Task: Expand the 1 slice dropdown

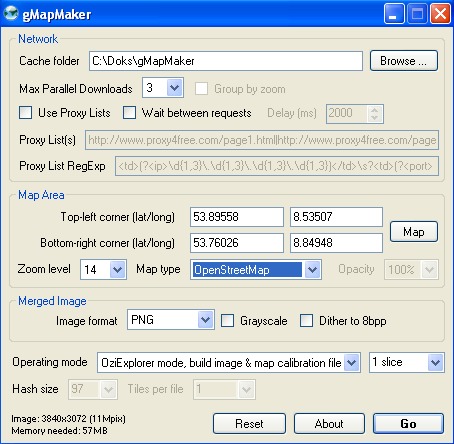Action: [x=435, y=363]
